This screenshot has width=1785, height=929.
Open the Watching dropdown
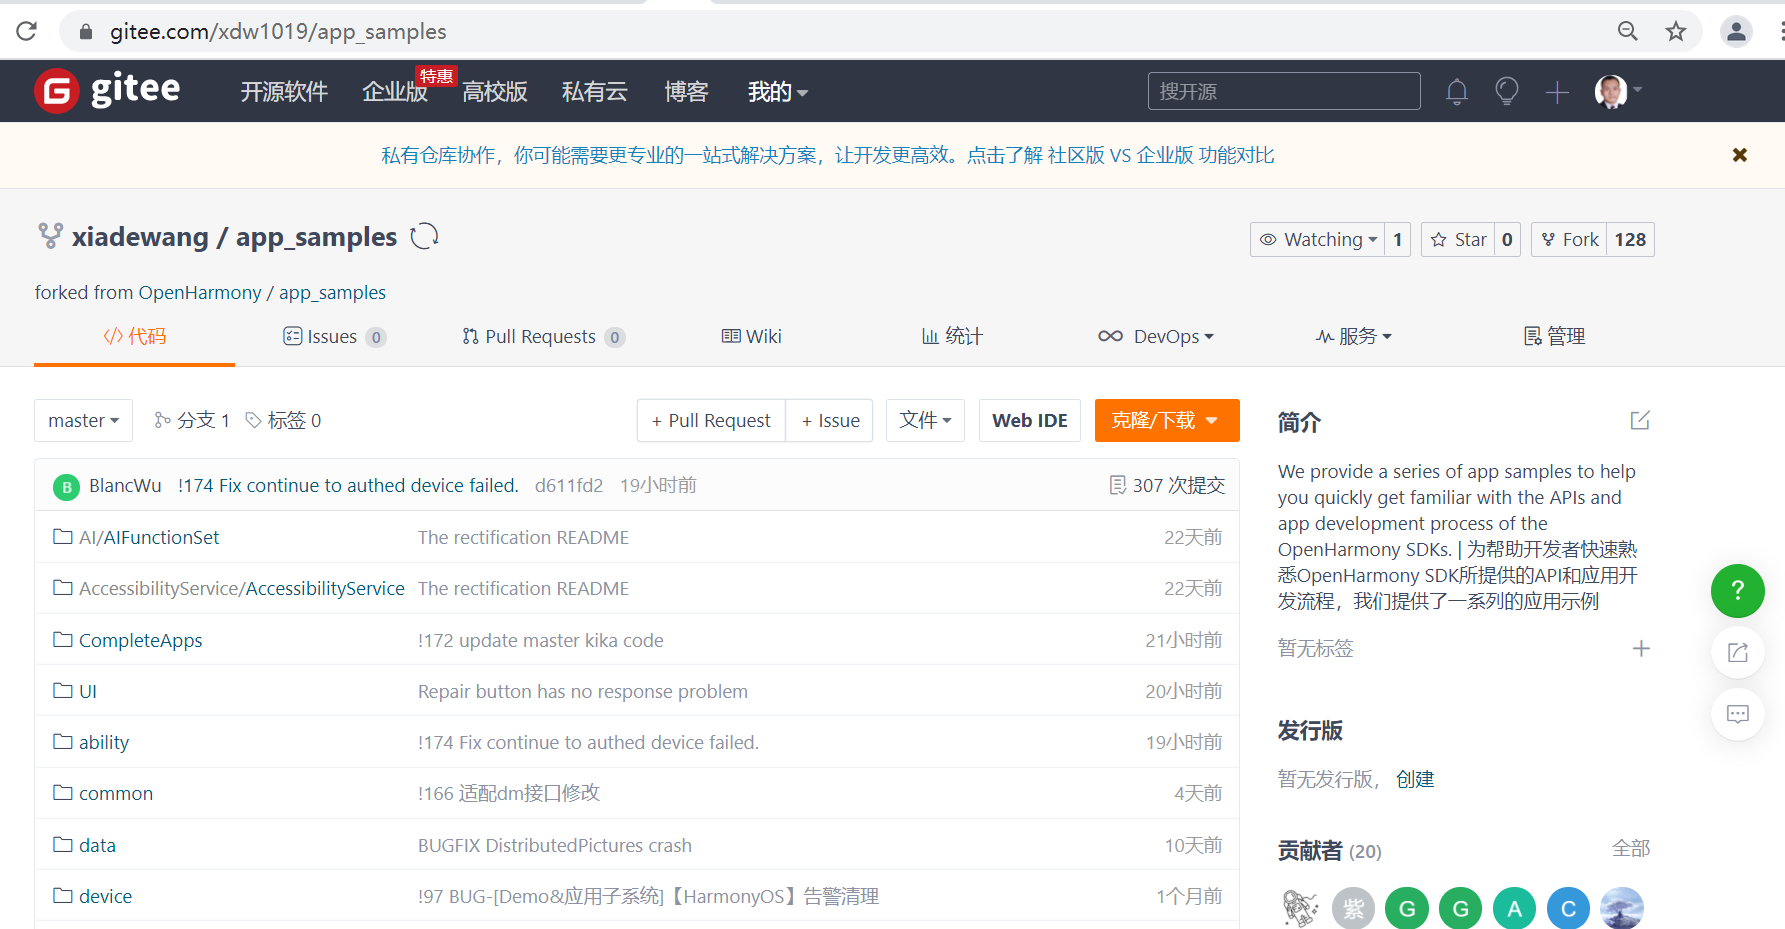tap(1318, 239)
